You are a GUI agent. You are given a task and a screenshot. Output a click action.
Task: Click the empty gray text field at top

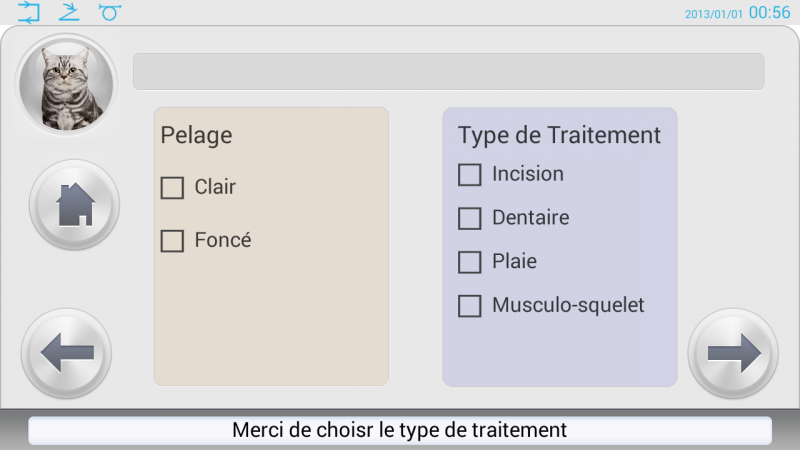(x=448, y=71)
